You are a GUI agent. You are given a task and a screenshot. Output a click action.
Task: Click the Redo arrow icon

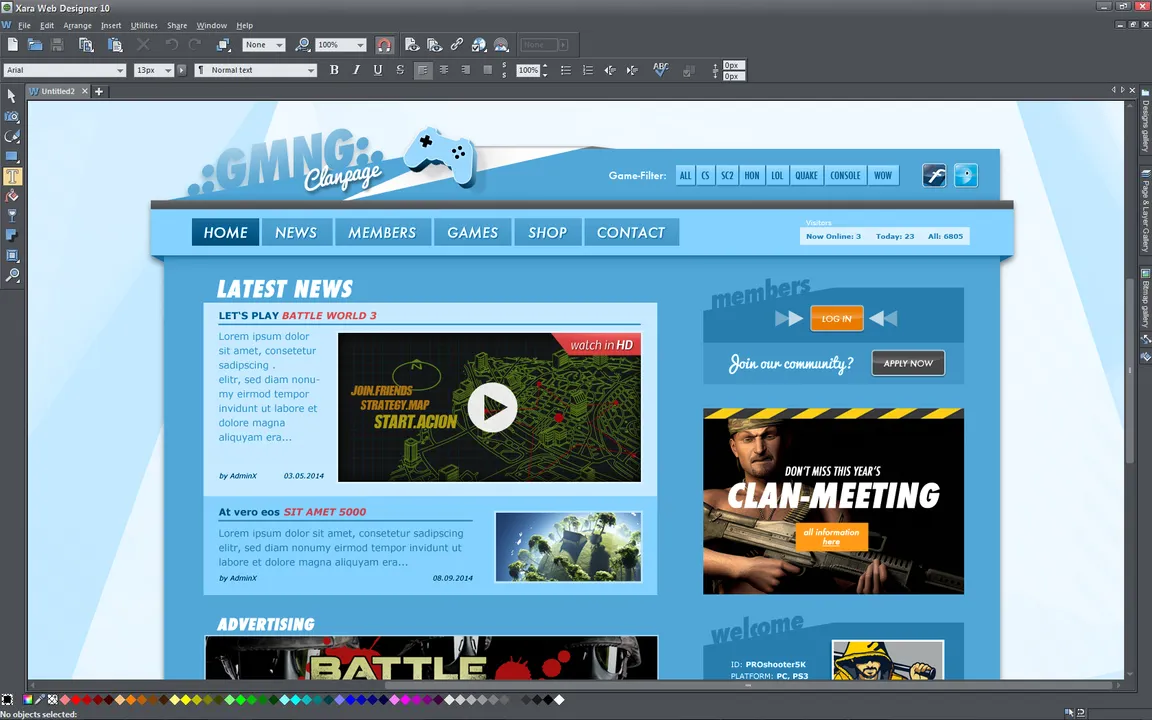pyautogui.click(x=195, y=45)
